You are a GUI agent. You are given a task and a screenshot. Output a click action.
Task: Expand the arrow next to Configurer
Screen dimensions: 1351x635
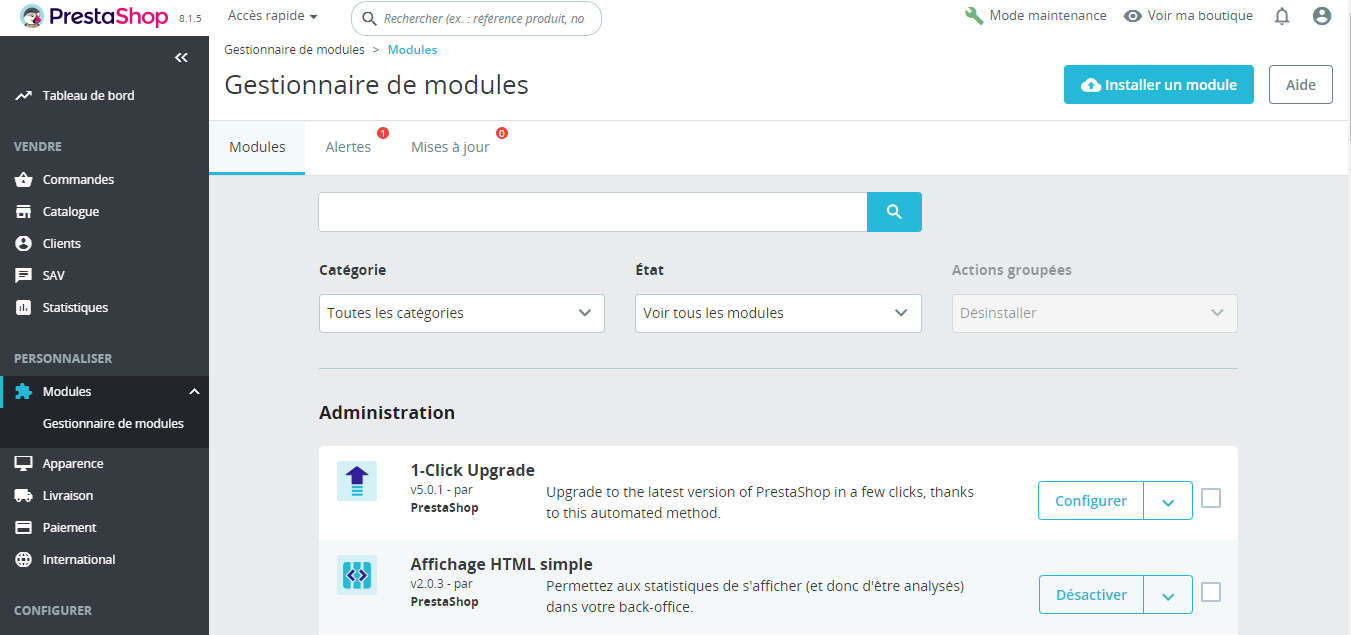[1168, 501]
